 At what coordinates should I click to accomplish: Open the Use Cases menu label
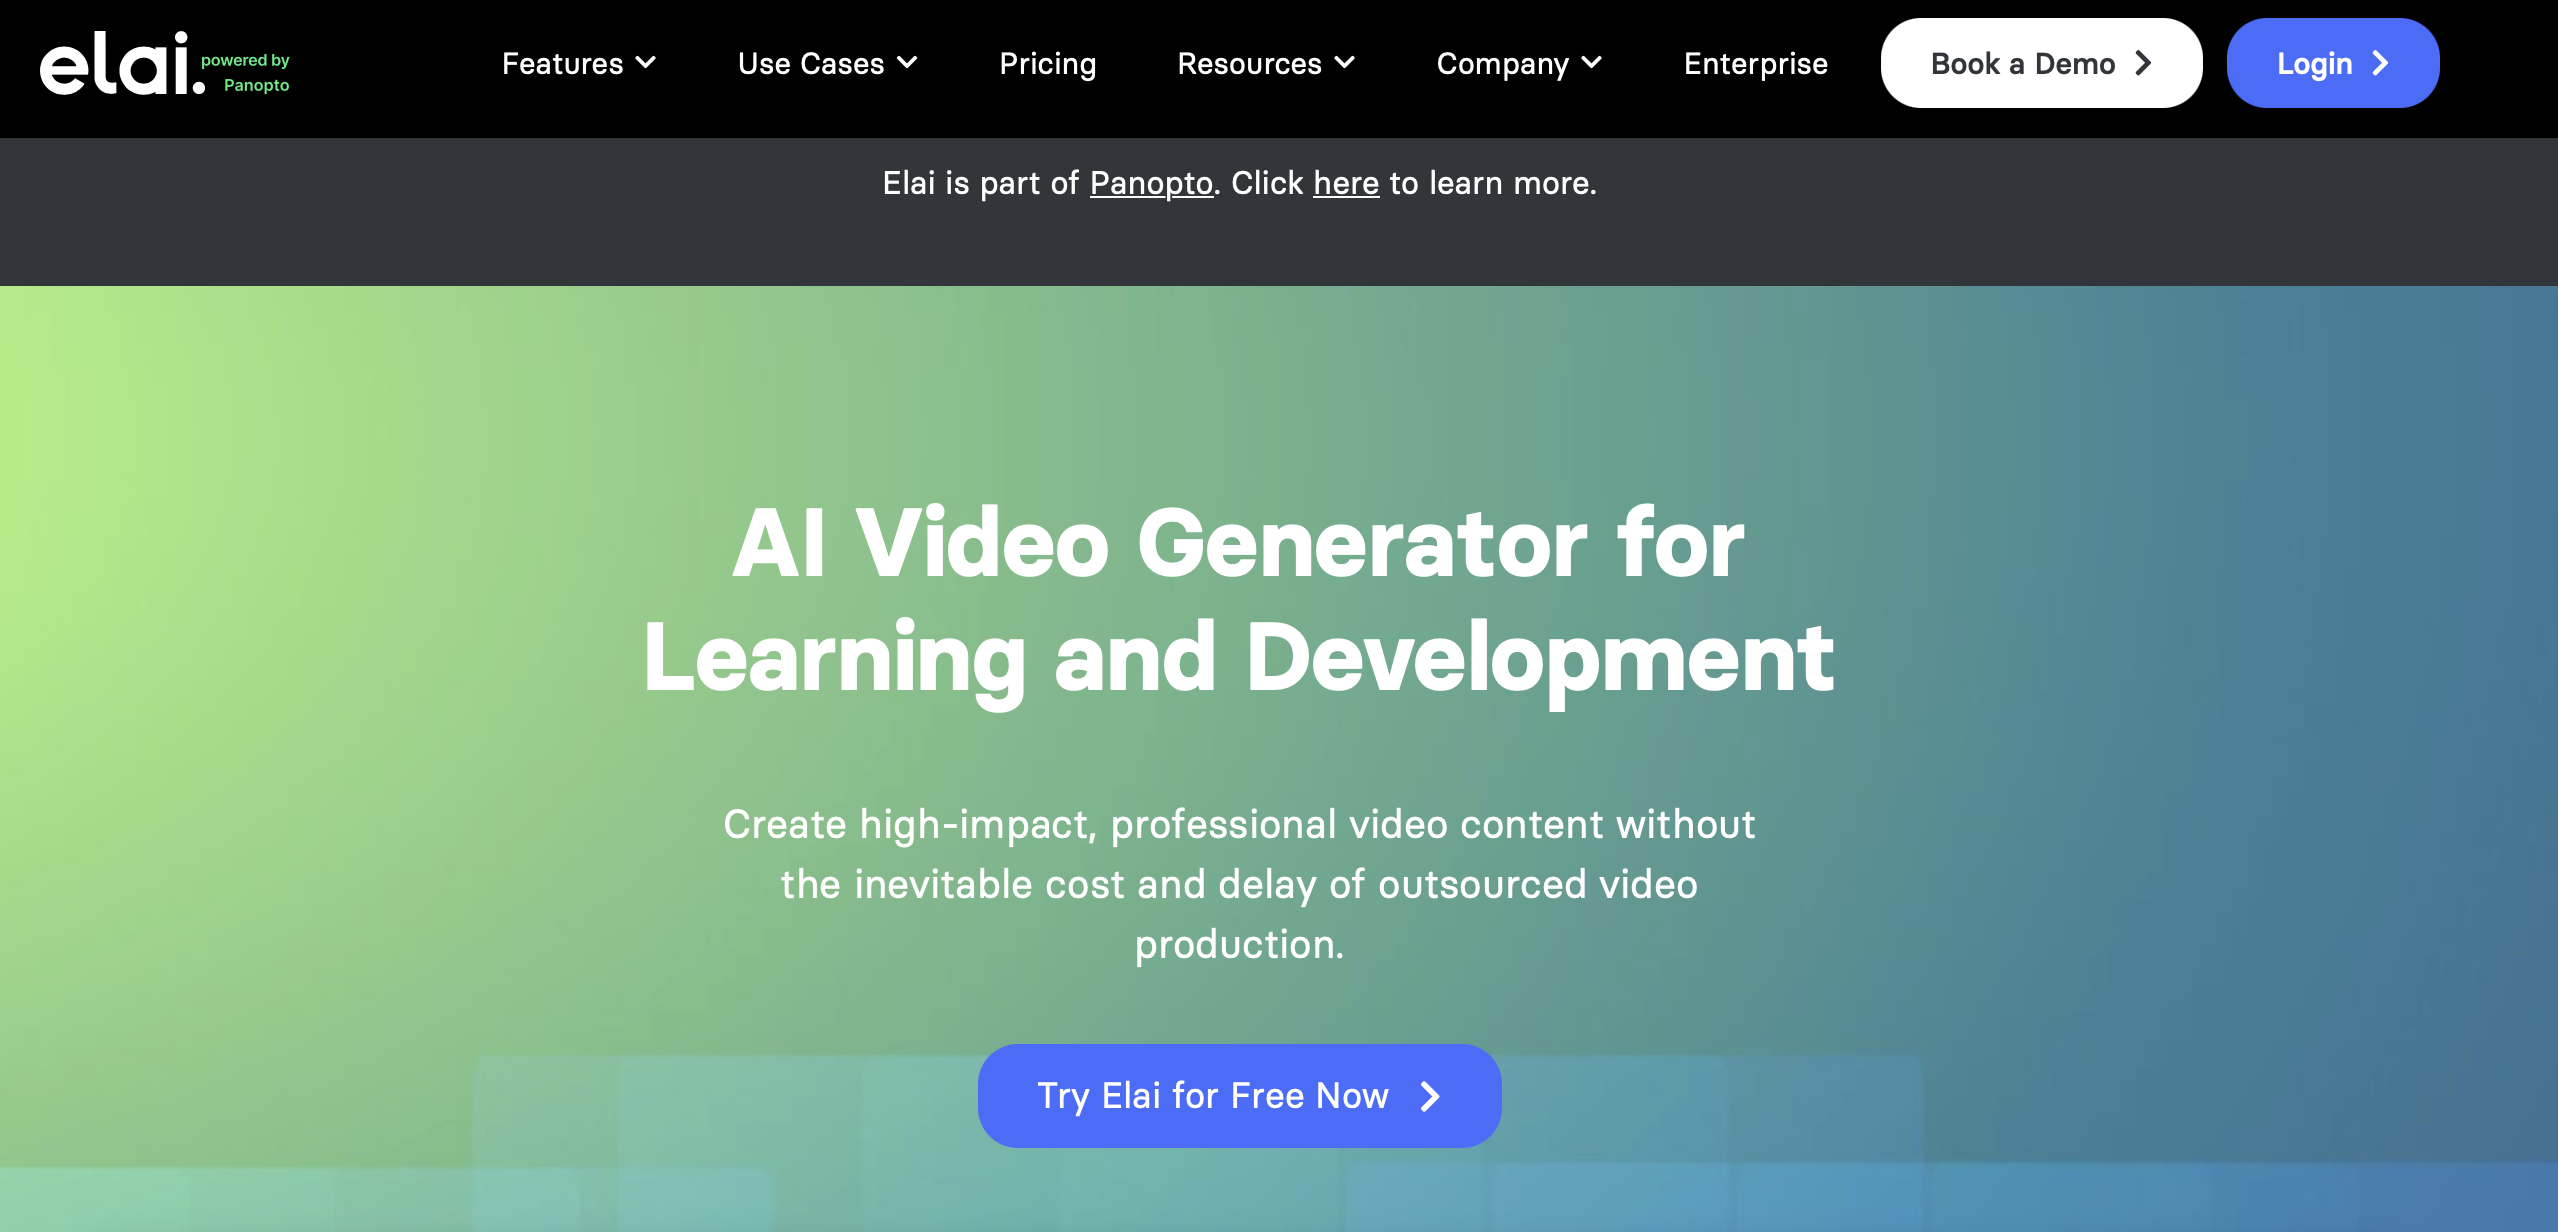pos(811,63)
